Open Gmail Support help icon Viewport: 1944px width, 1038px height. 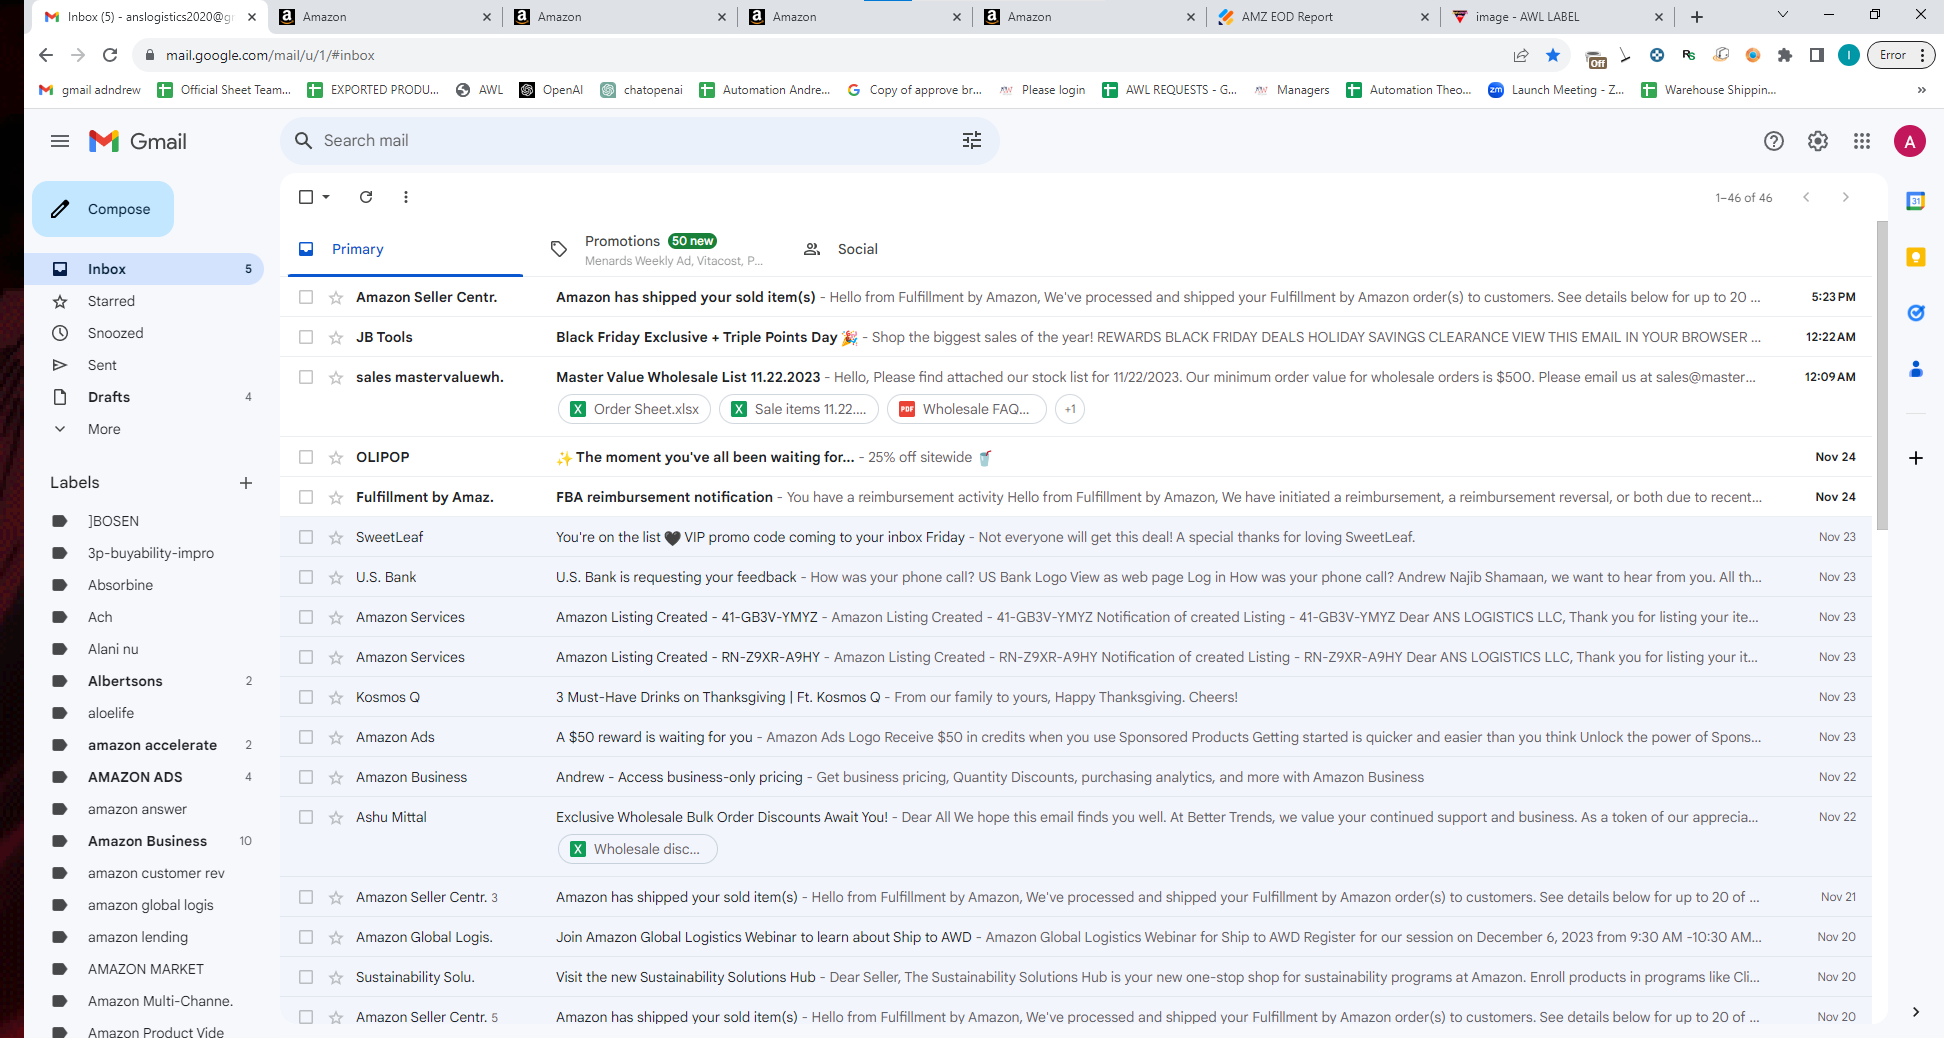point(1774,142)
